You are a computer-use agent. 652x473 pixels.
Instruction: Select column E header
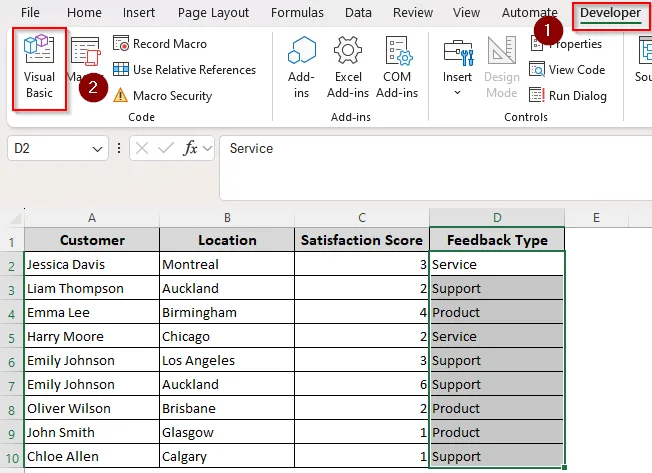(596, 217)
